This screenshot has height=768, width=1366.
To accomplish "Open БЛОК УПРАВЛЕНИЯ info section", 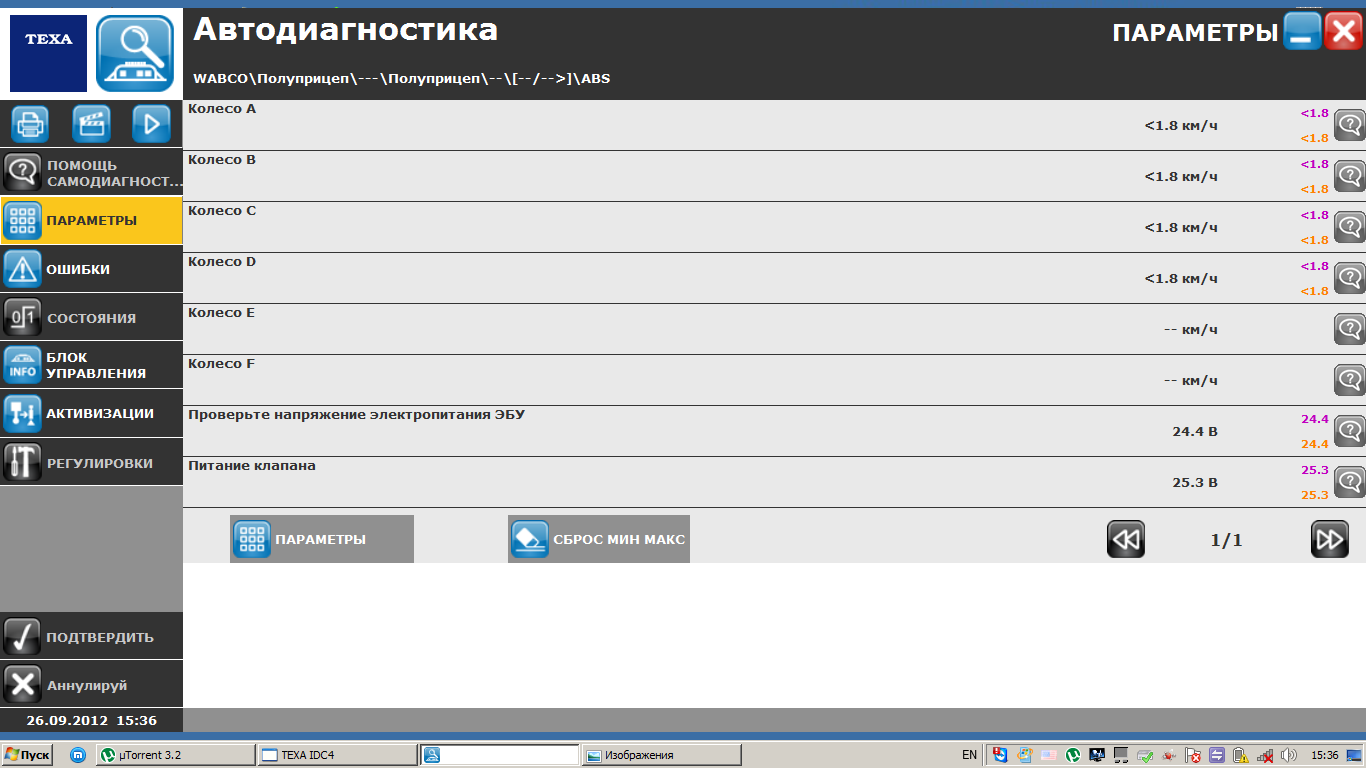I will pyautogui.click(x=91, y=365).
